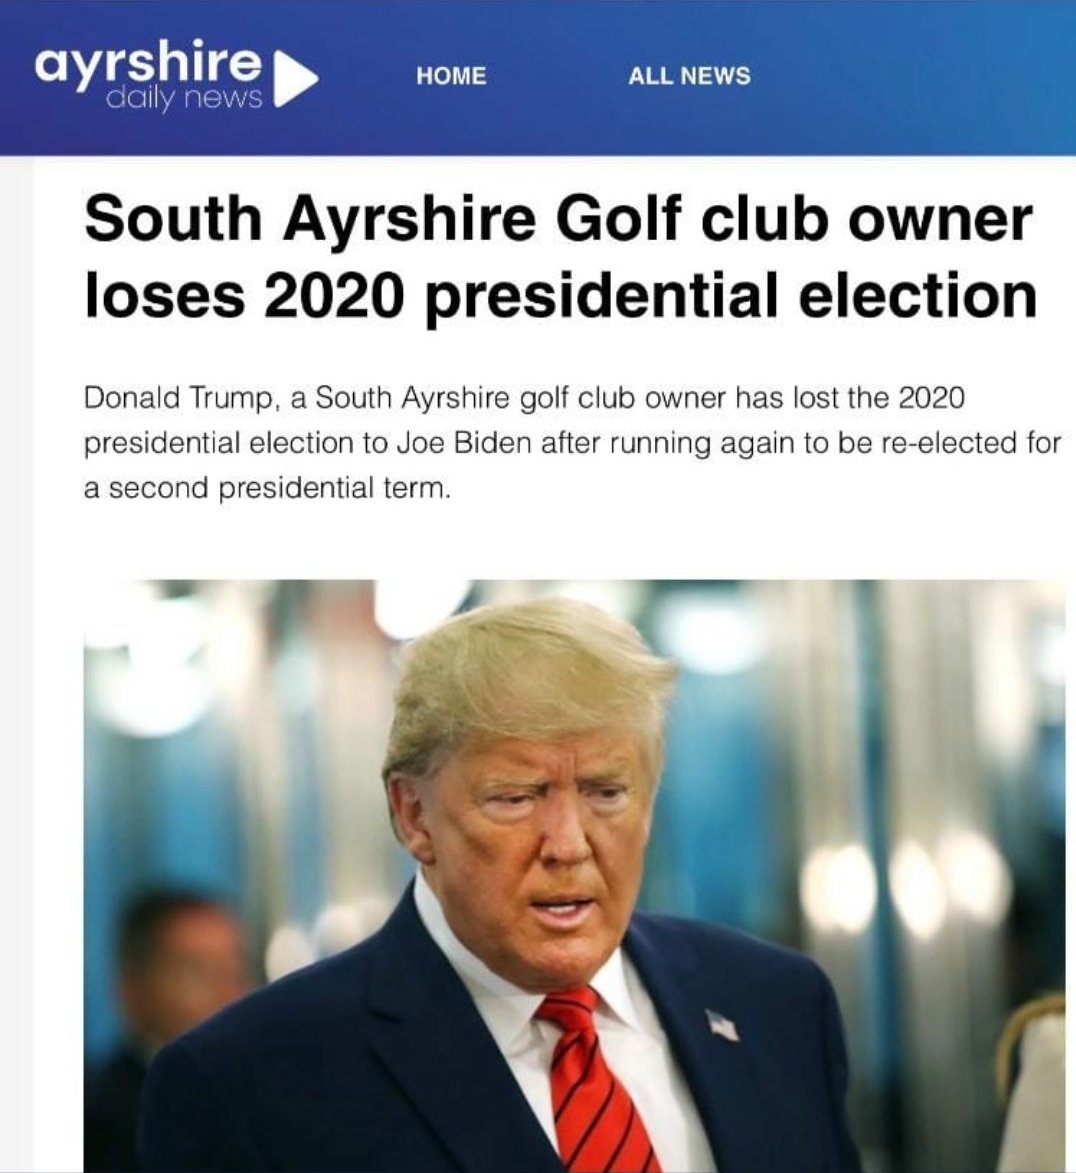Click the red striped tie in photo

click(x=595, y=1077)
